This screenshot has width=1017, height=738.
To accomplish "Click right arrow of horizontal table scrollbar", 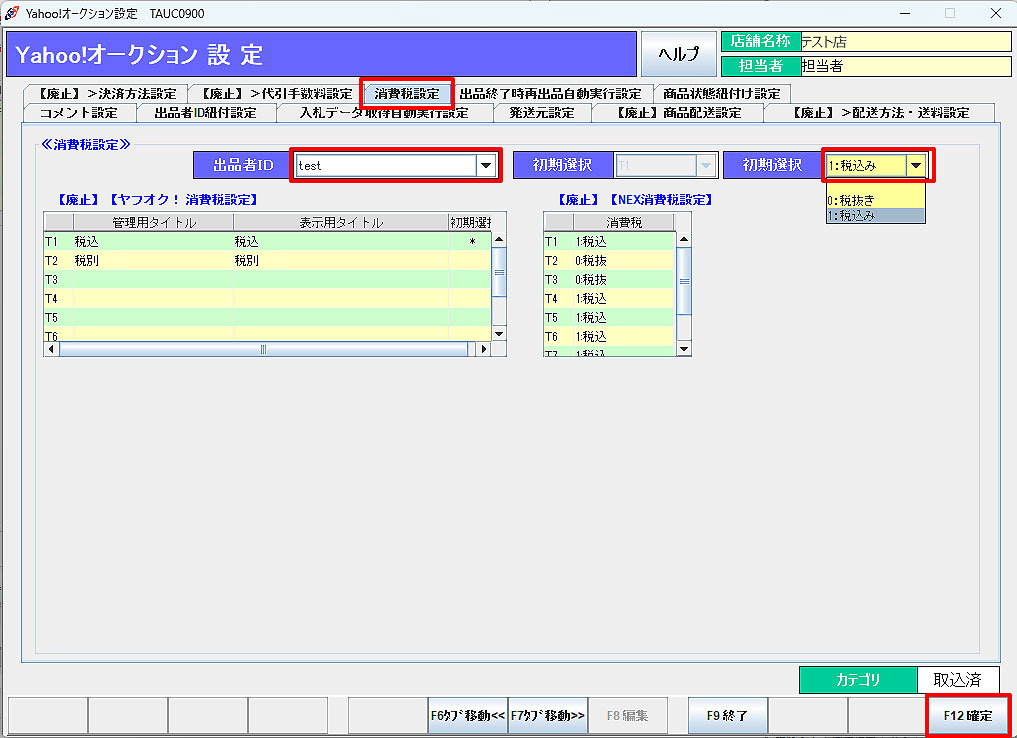I will [x=484, y=350].
